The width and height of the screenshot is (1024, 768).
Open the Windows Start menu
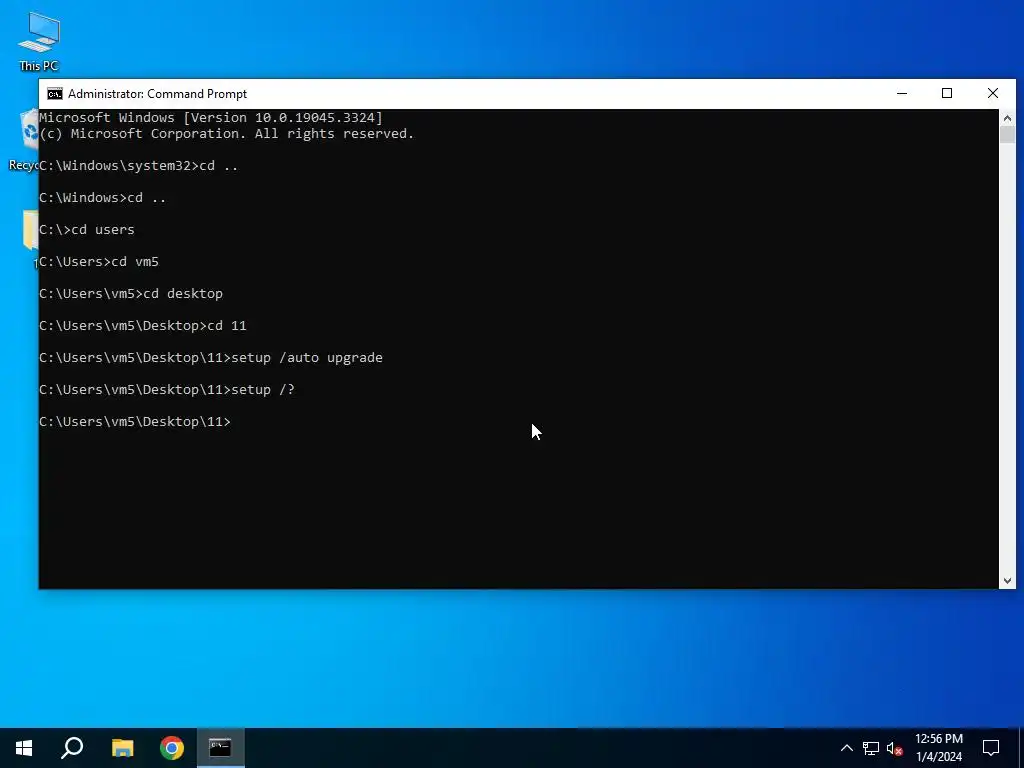[24, 748]
